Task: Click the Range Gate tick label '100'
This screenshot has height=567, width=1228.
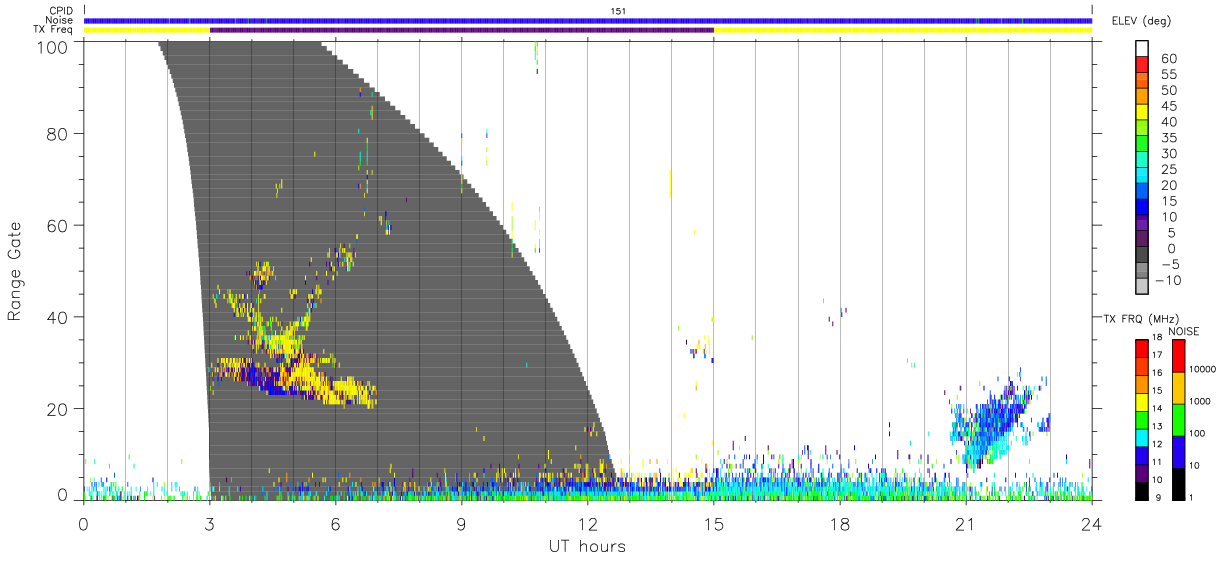Action: pos(55,46)
